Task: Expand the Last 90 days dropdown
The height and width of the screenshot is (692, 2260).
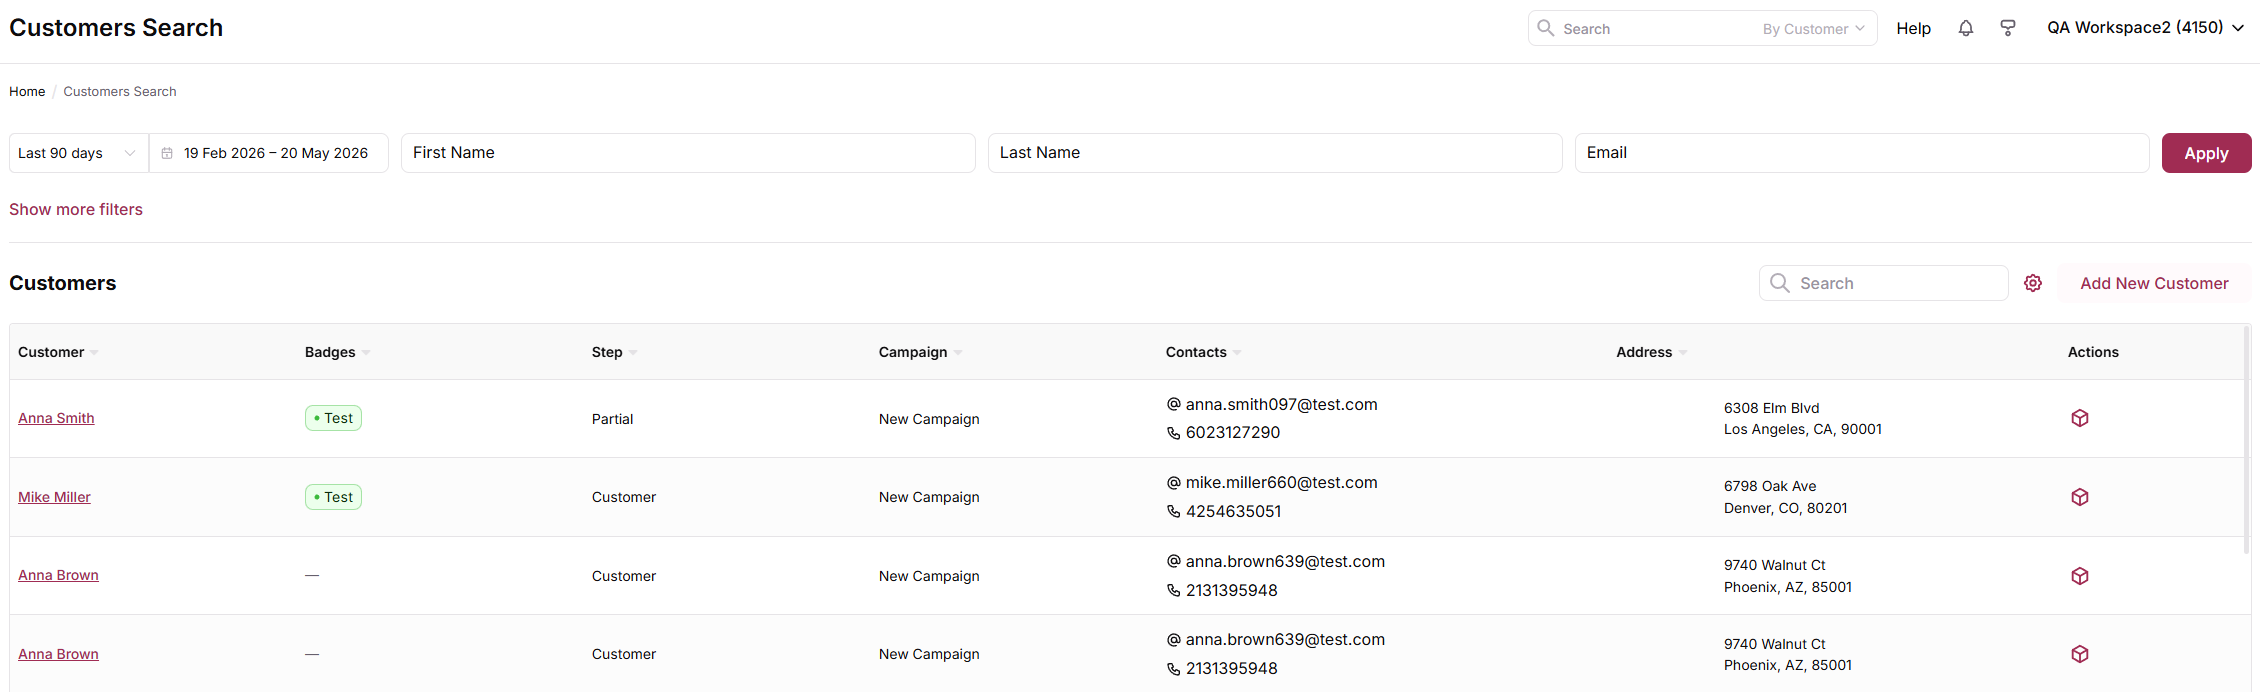Action: click(79, 153)
